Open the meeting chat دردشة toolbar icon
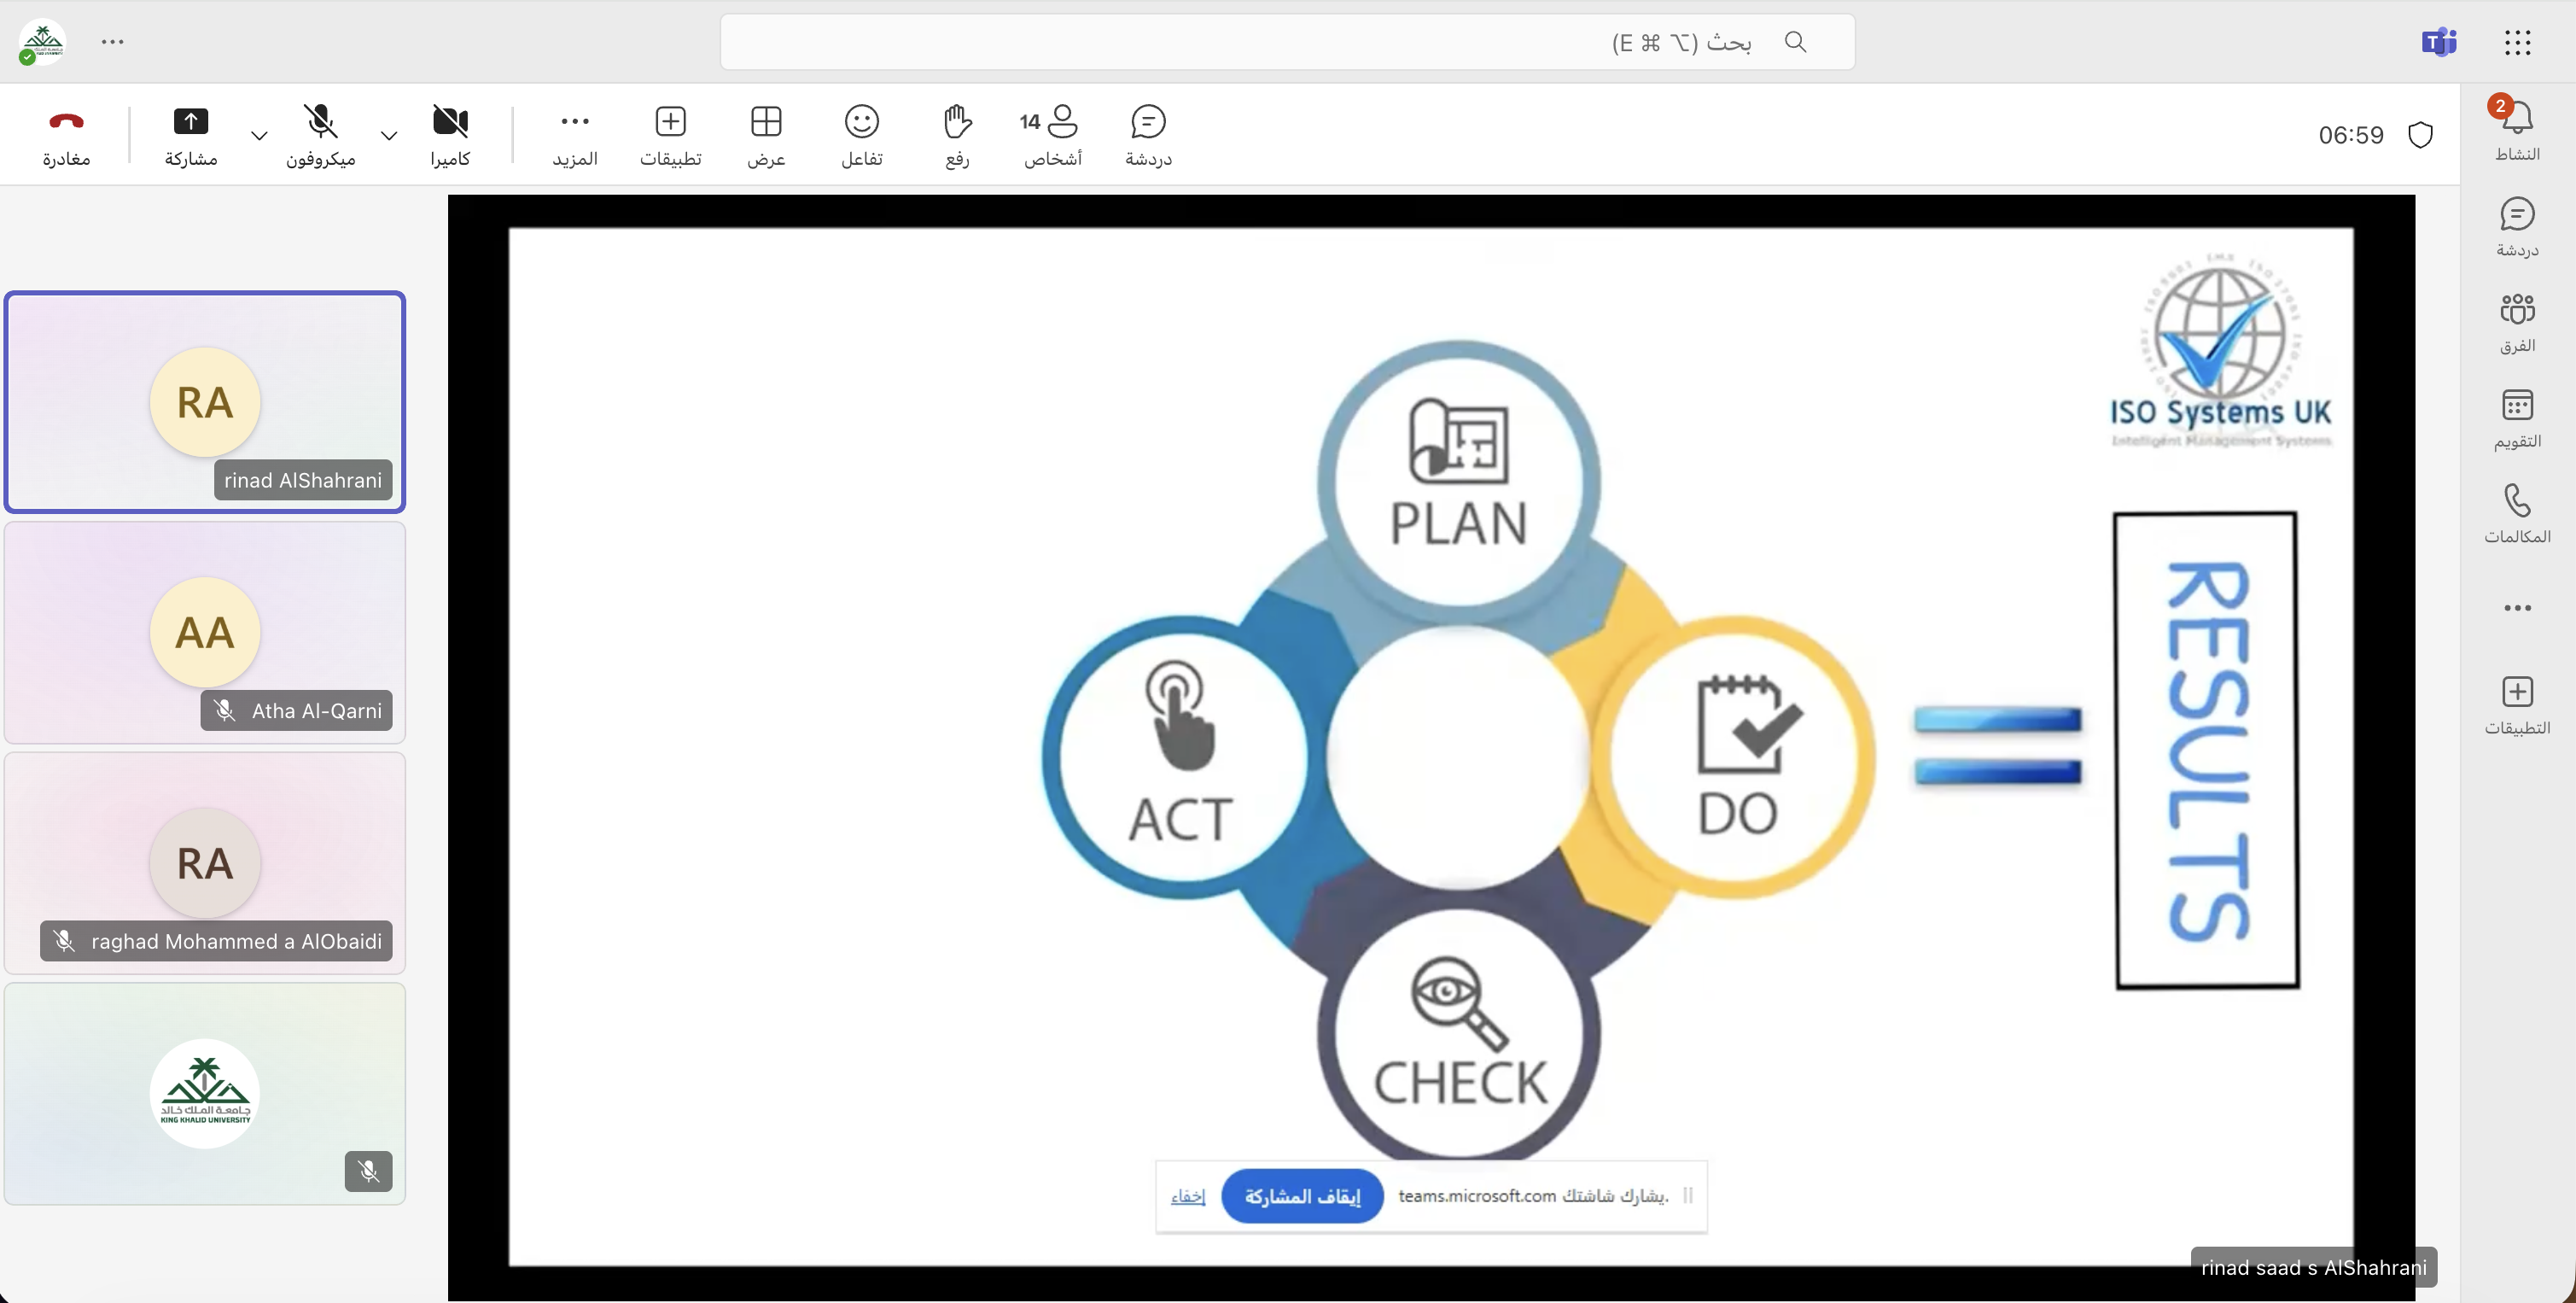 (1148, 134)
